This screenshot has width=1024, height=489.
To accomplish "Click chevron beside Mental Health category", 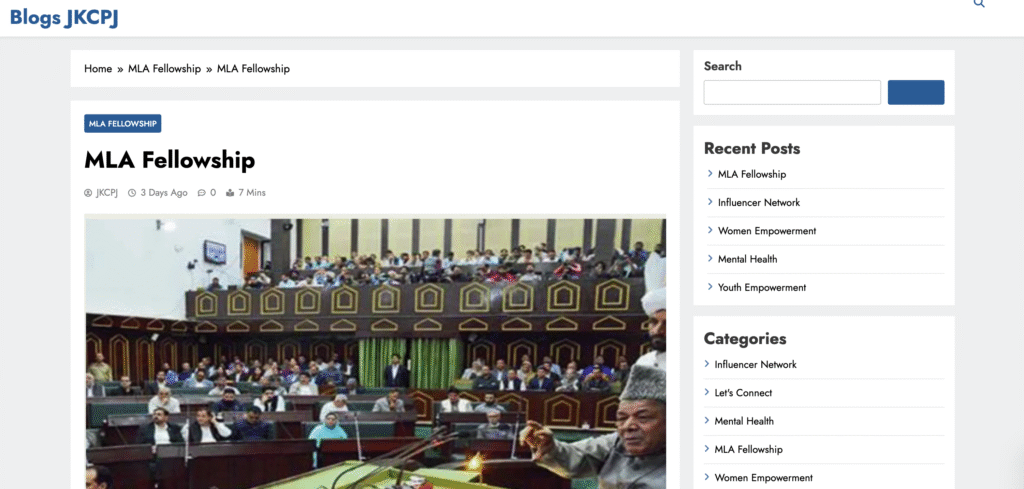I will tap(707, 420).
